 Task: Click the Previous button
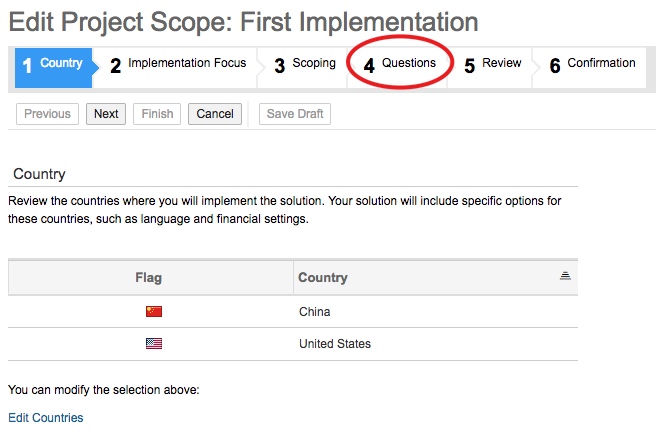[47, 114]
